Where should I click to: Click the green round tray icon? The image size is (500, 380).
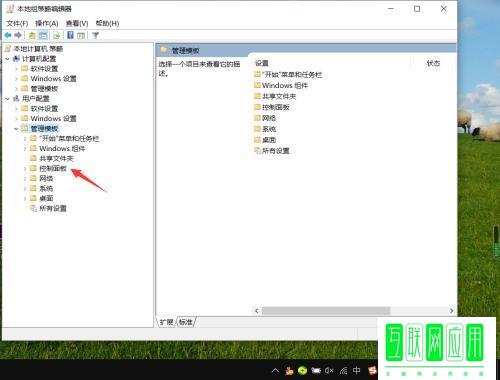[302, 370]
